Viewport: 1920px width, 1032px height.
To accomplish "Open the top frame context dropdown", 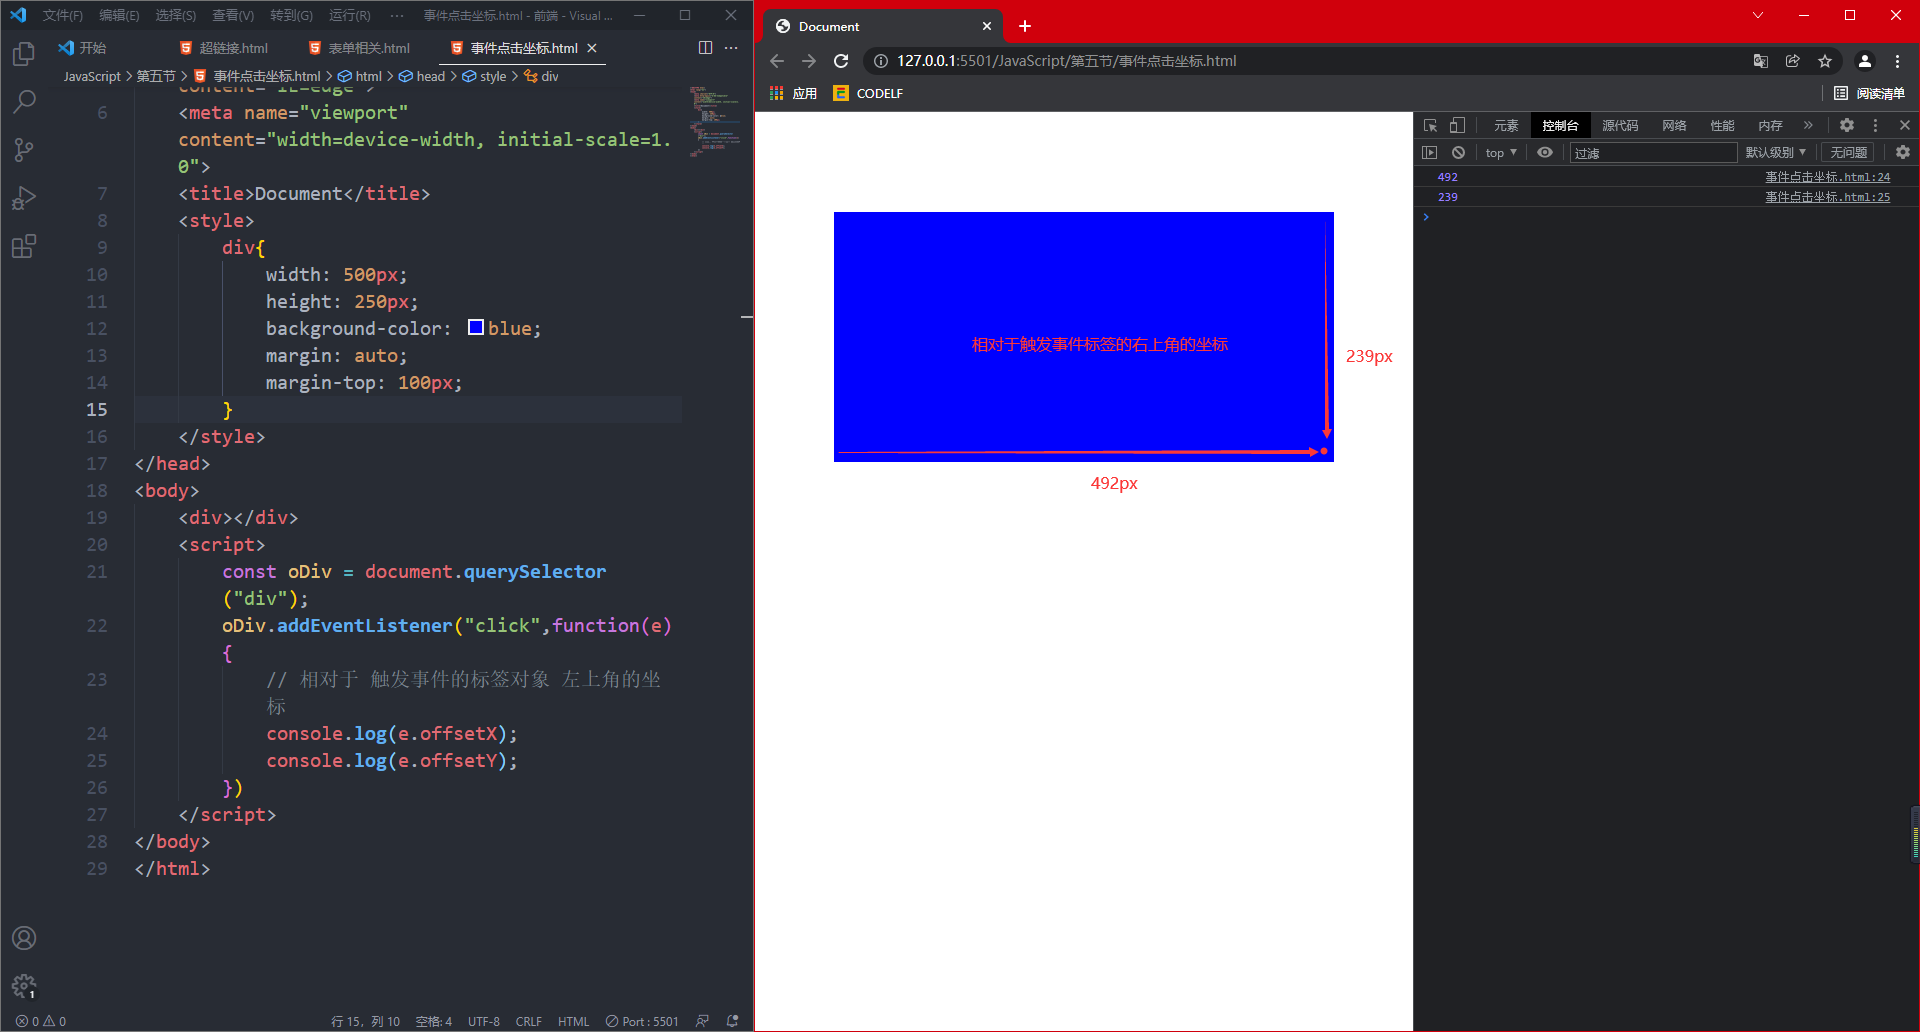I will (1499, 152).
